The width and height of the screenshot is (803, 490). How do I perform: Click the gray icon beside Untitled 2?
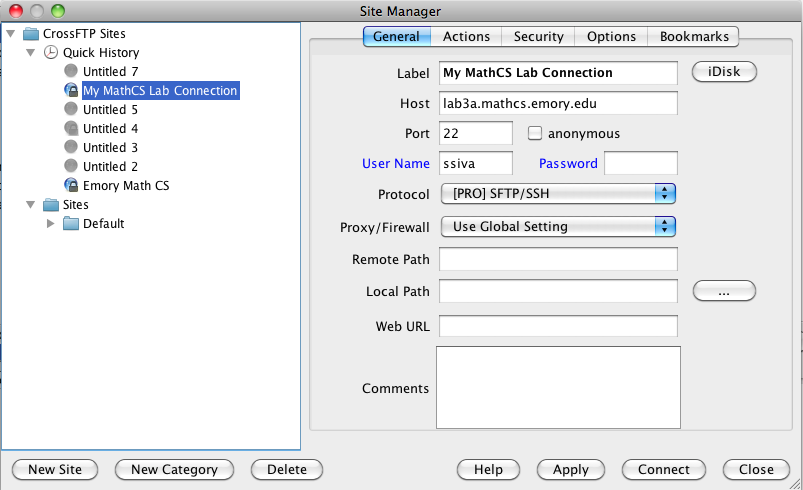71,166
